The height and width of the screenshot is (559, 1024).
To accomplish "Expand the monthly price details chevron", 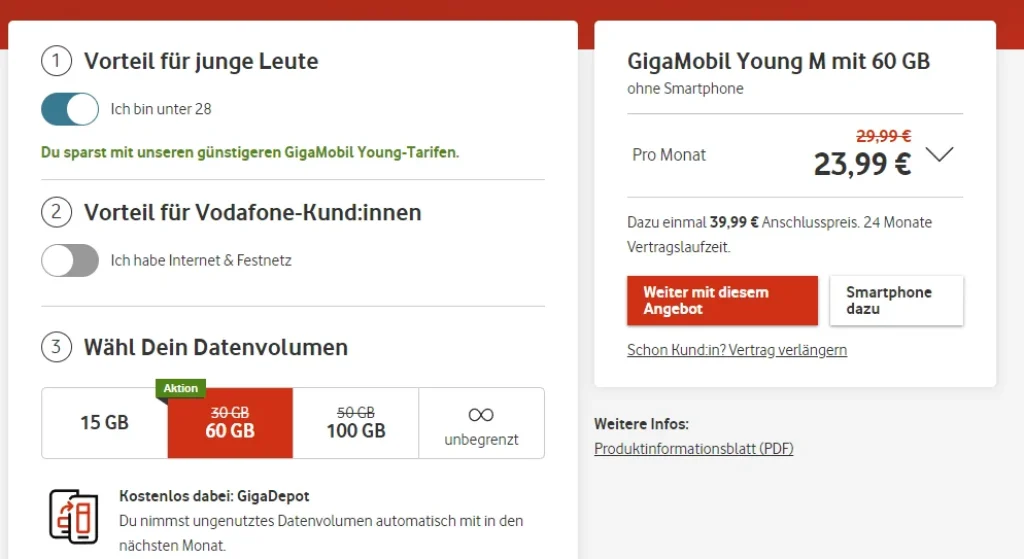I will pos(940,155).
